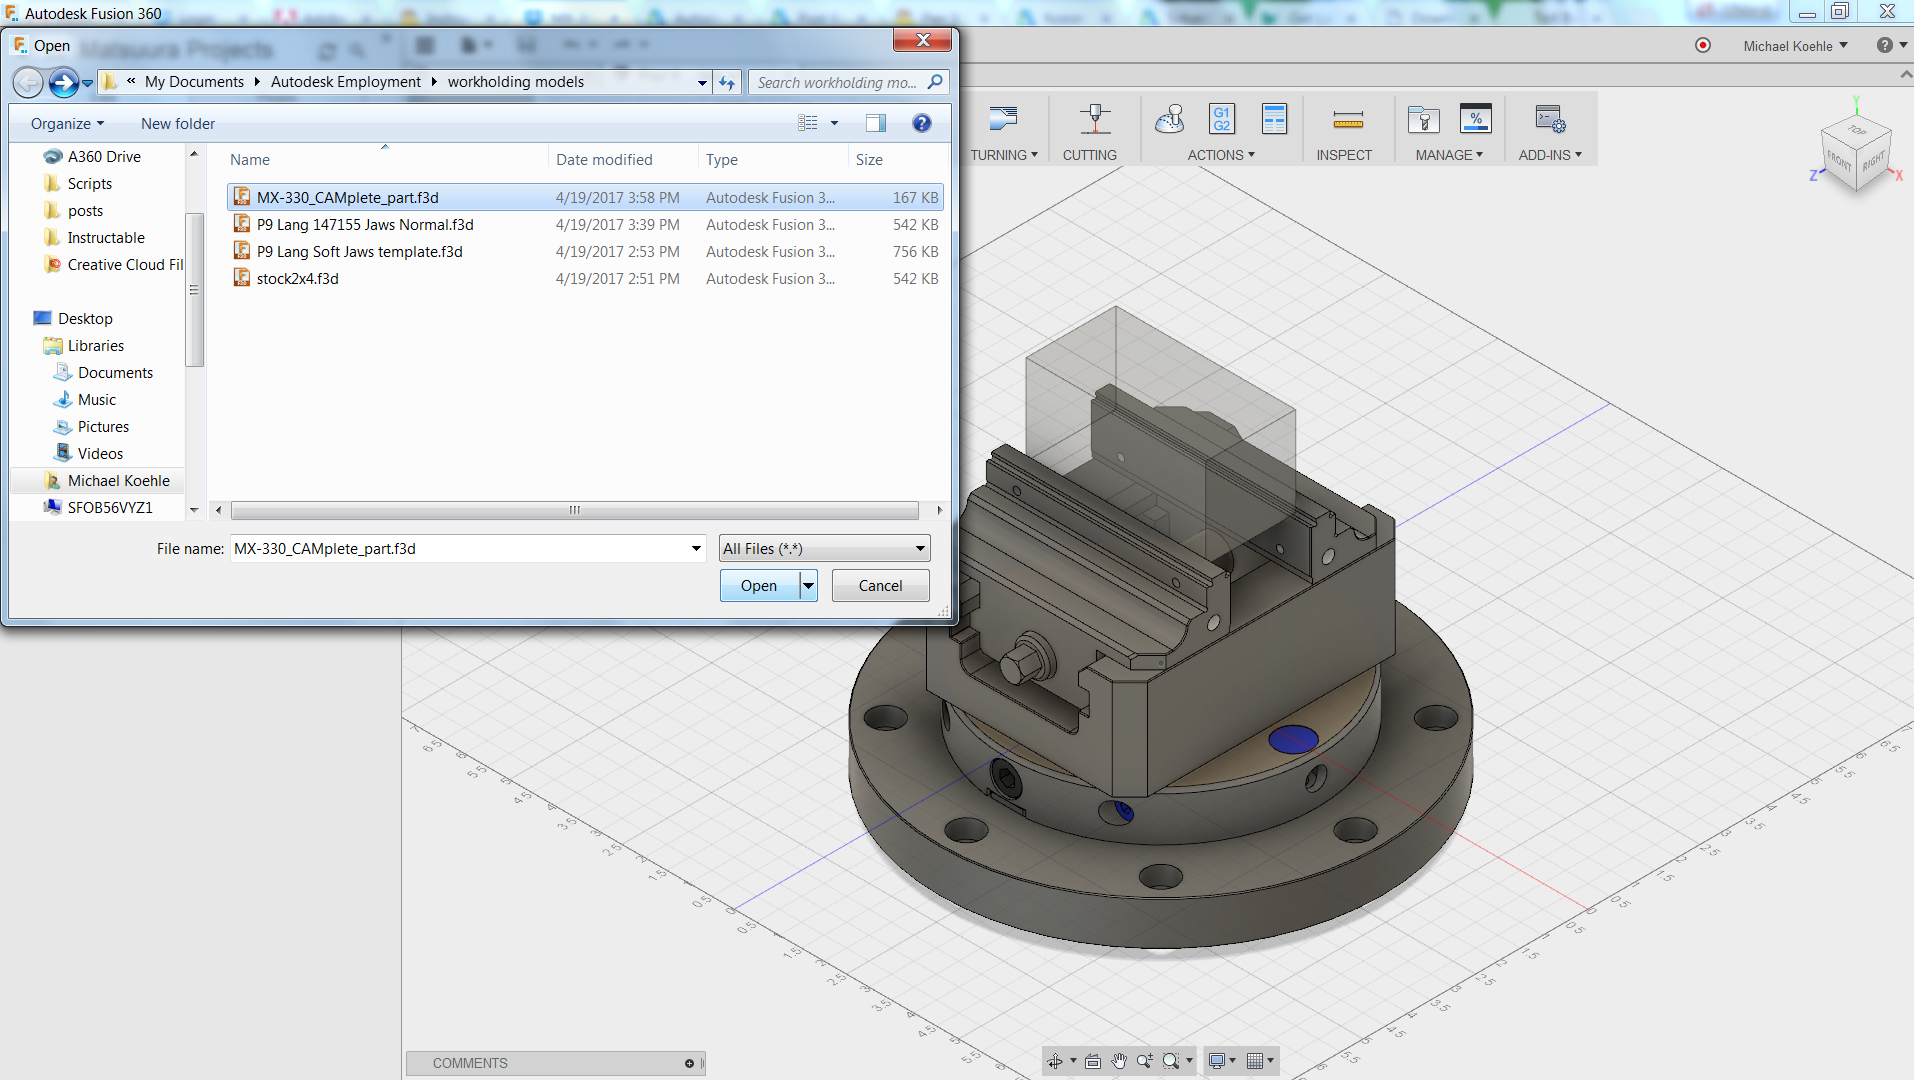Click My Documents in the address path
The width and height of the screenshot is (1914, 1080).
coord(194,82)
